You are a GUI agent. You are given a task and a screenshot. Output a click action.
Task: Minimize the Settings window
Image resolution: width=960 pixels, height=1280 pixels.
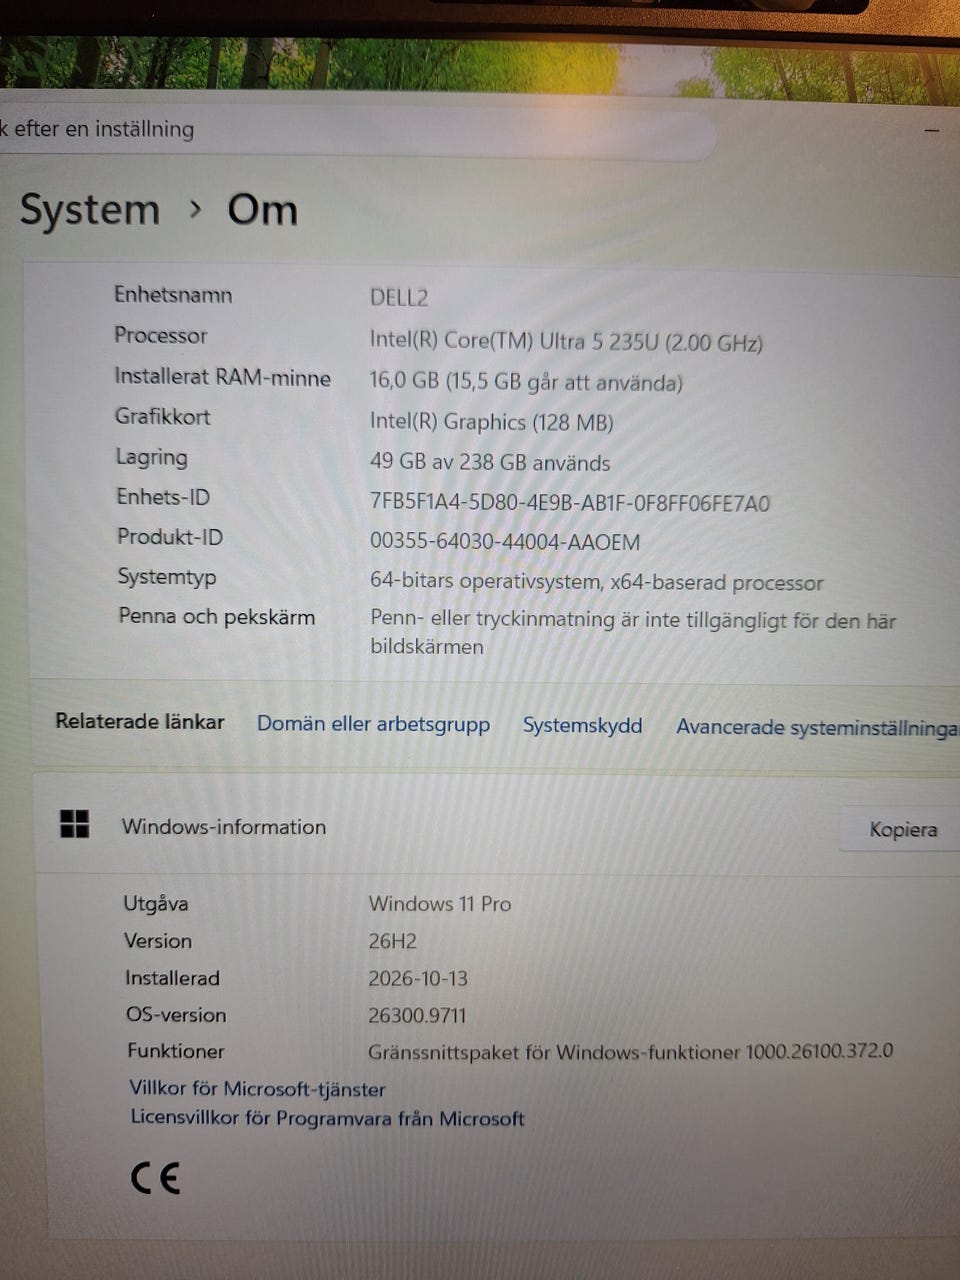(931, 130)
